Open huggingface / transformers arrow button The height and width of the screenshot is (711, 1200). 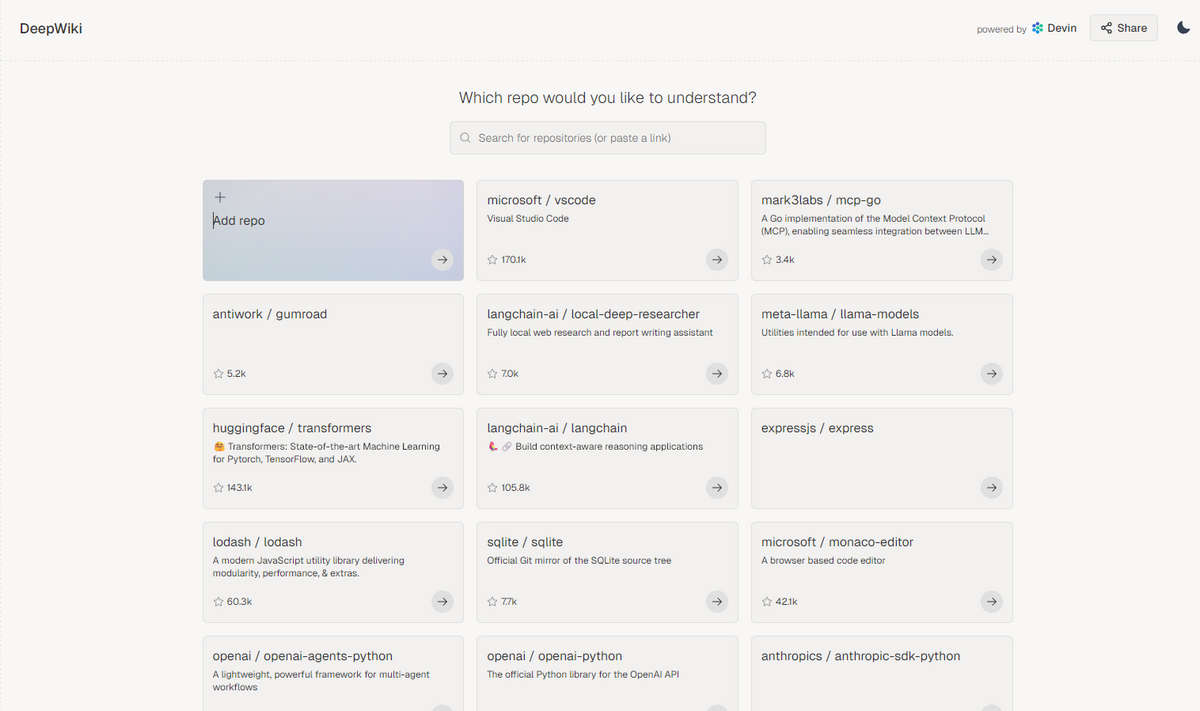tap(443, 488)
